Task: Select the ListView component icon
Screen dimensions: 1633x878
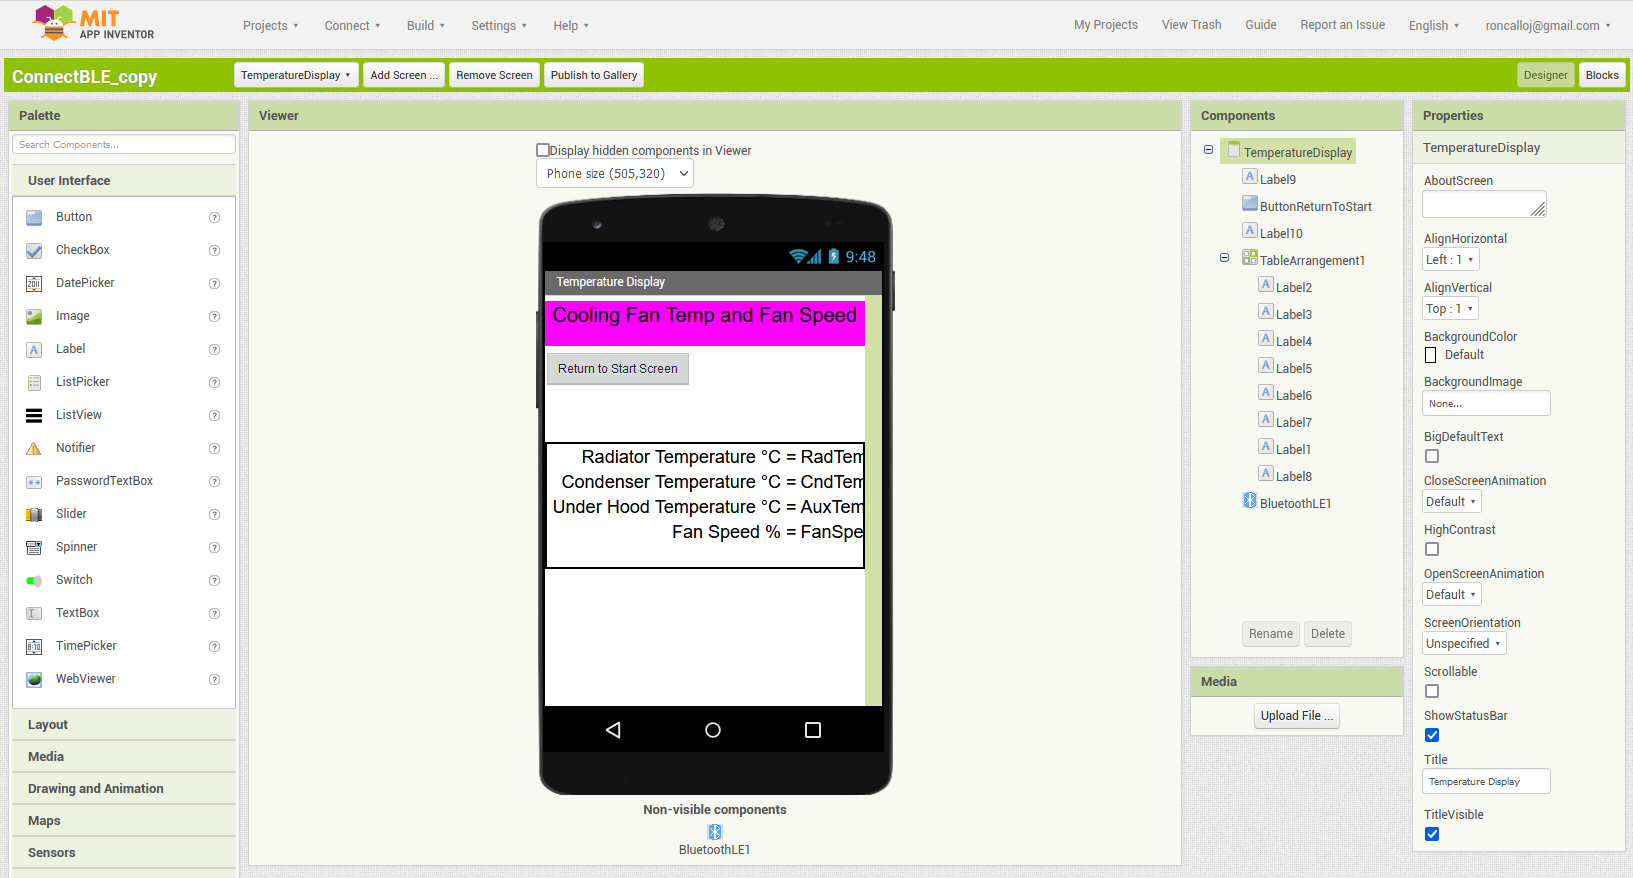Action: pyautogui.click(x=34, y=415)
